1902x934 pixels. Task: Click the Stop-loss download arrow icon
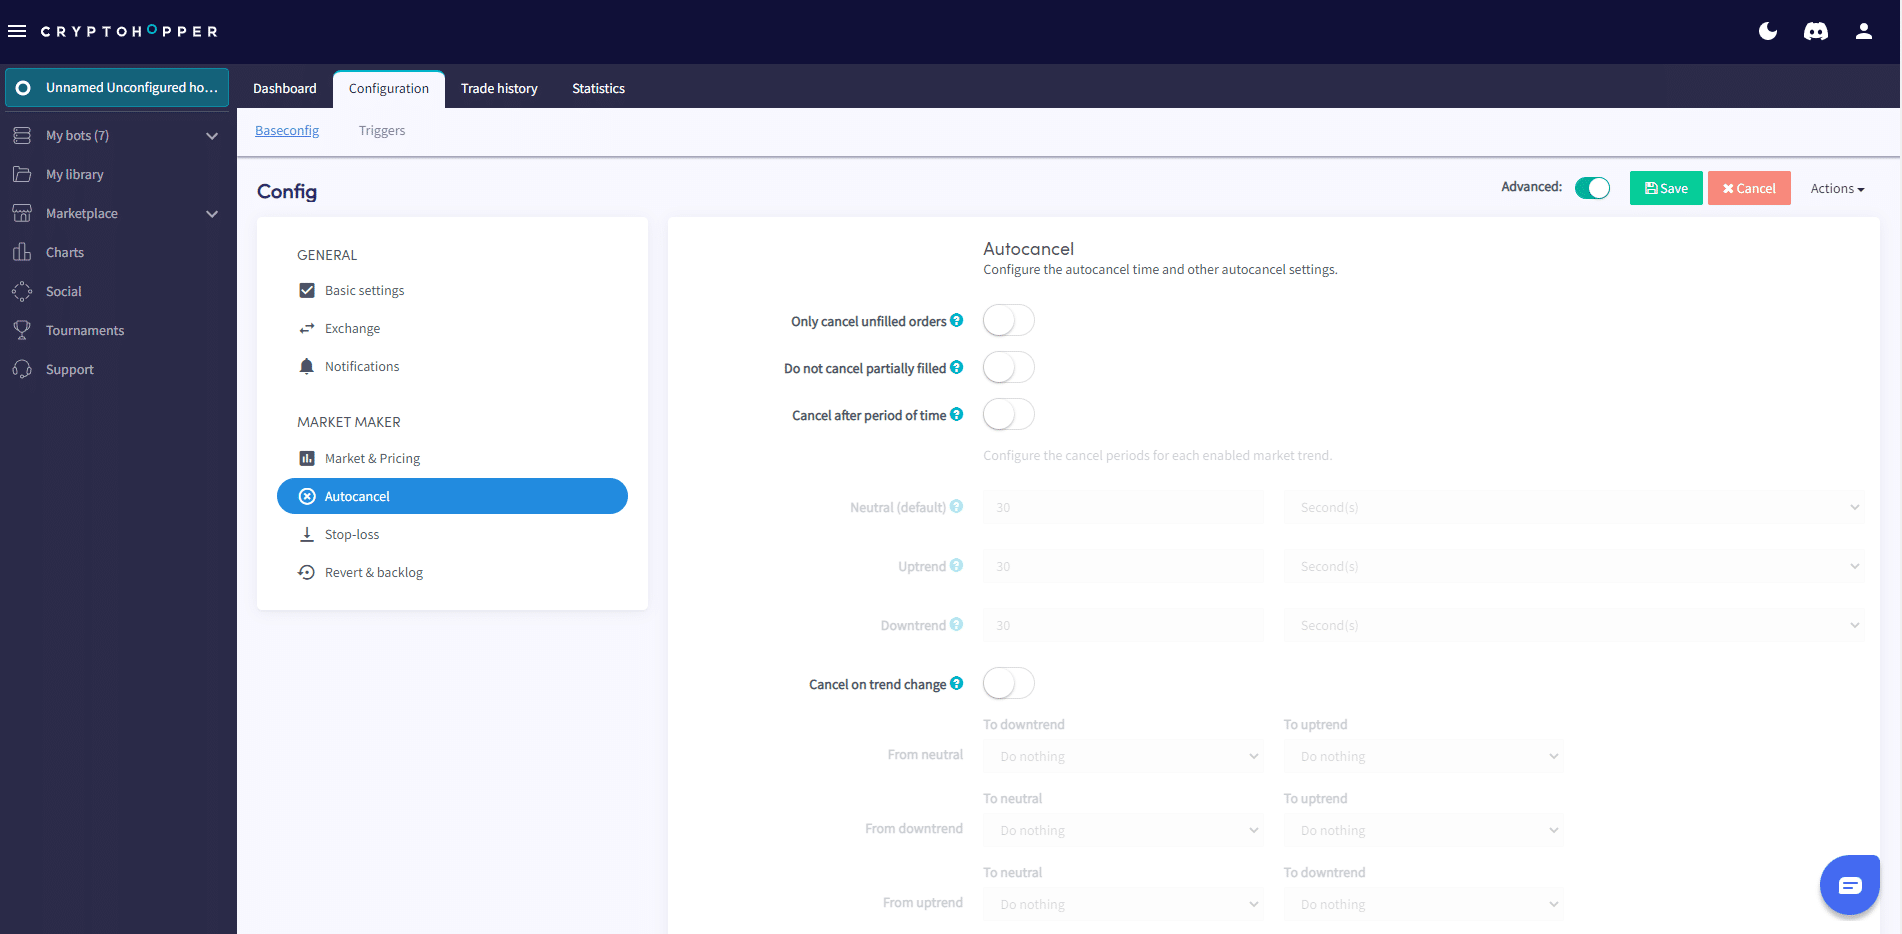coord(307,534)
